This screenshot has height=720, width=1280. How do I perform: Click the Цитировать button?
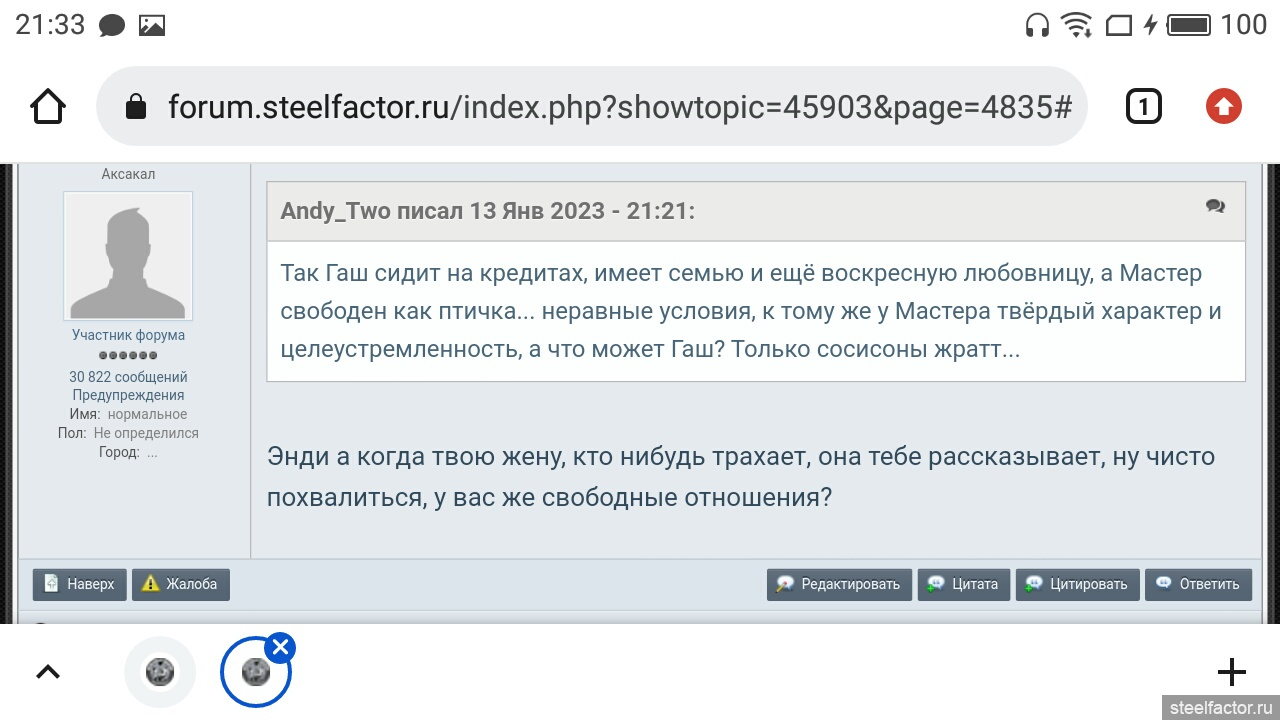pyautogui.click(x=1077, y=584)
